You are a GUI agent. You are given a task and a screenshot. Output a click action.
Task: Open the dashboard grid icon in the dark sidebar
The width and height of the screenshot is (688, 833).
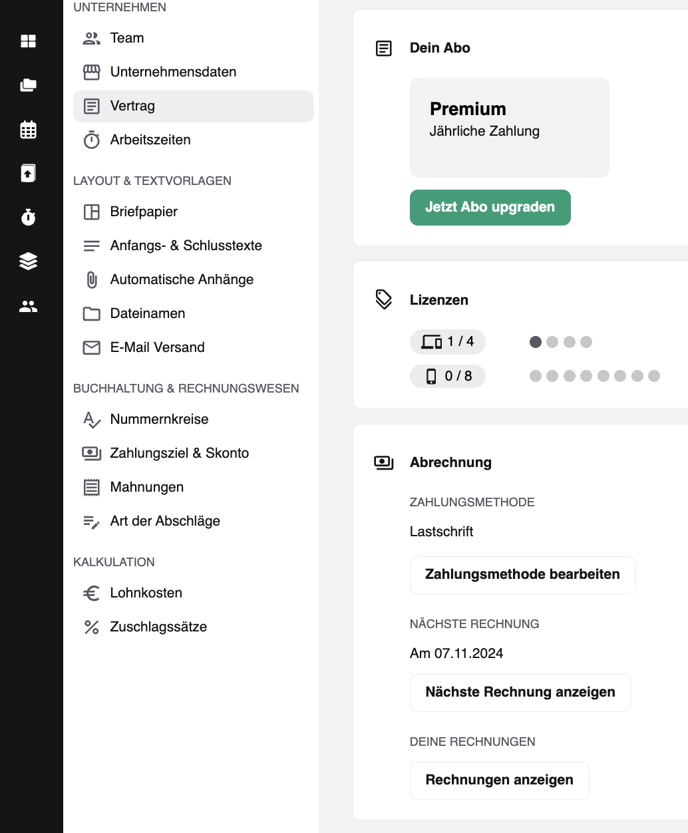click(x=28, y=41)
